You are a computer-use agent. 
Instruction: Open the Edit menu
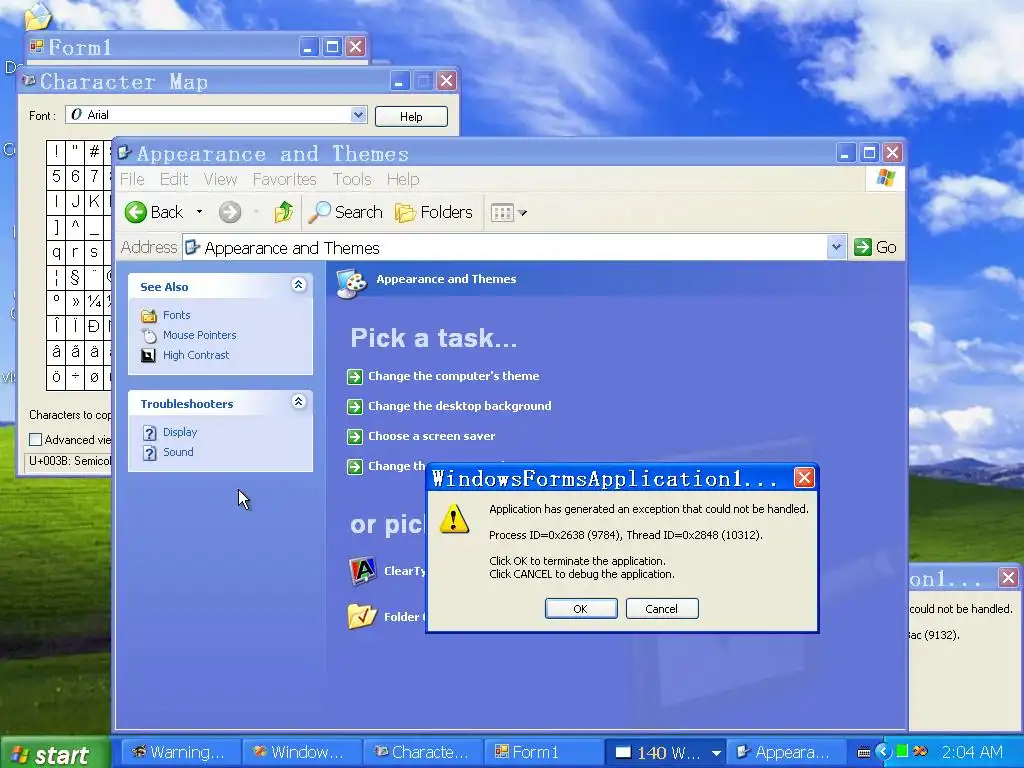[x=174, y=180]
